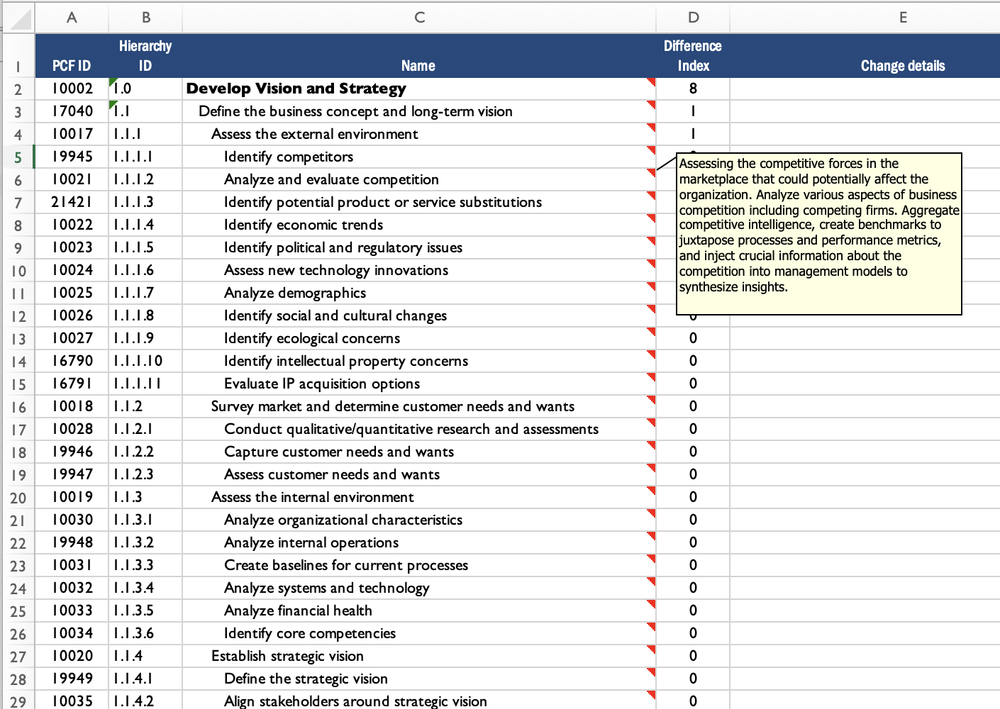
Task: Click green error flag on Hierarchy ID 1.1 cell
Action: pyautogui.click(x=112, y=104)
